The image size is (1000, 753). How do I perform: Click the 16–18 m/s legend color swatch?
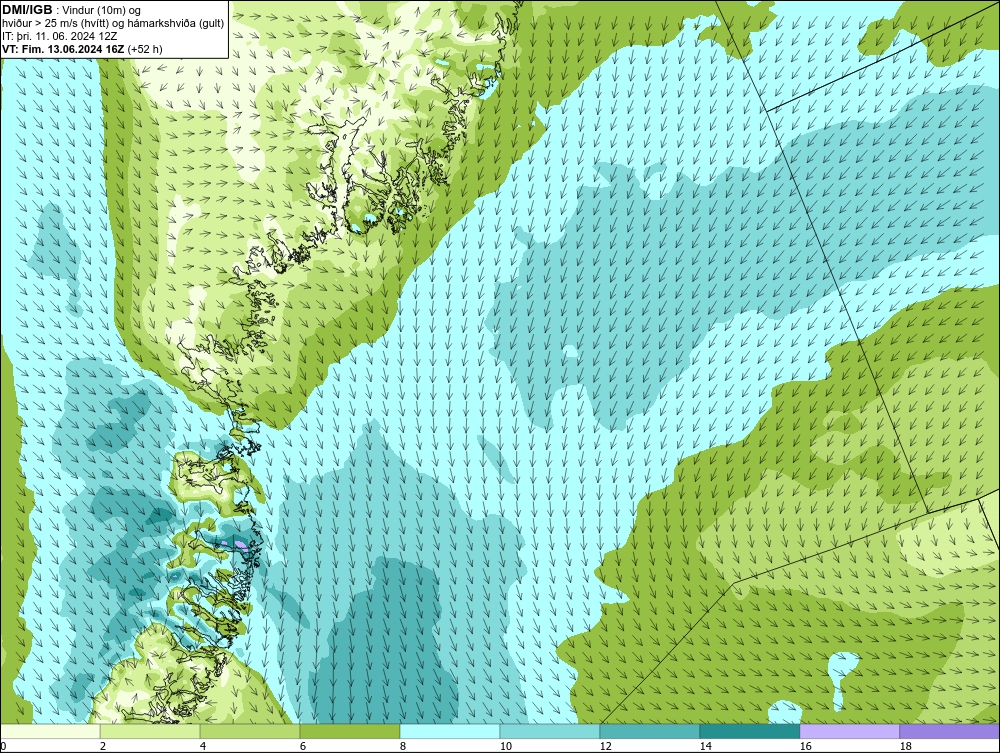[849, 731]
